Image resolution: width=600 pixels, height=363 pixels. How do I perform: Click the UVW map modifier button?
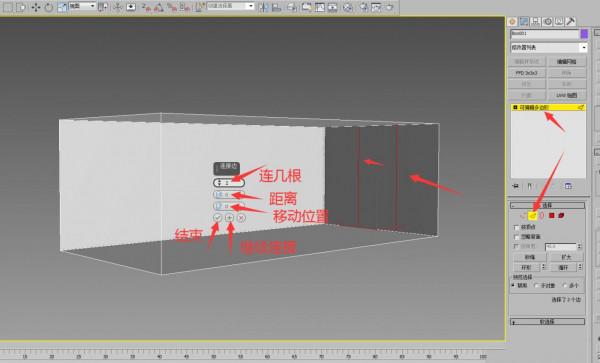pyautogui.click(x=566, y=95)
